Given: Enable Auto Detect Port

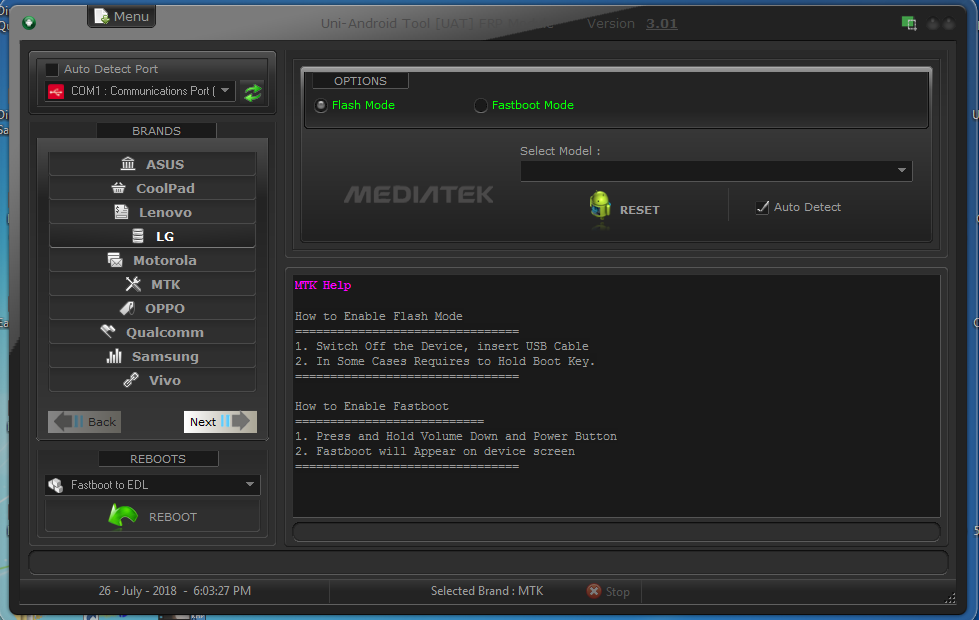Looking at the screenshot, I should coord(51,68).
